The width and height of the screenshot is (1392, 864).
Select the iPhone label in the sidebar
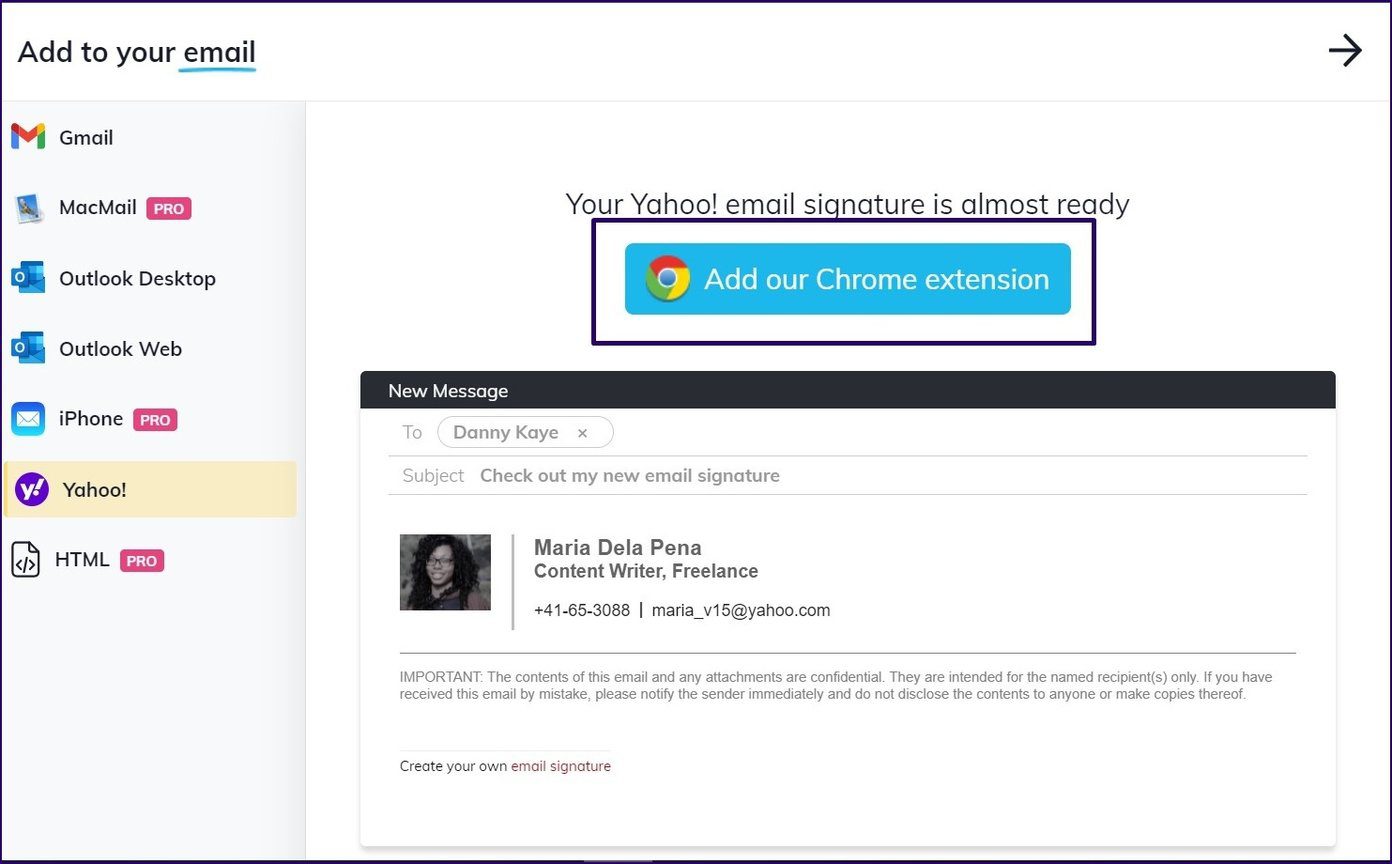pyautogui.click(x=91, y=419)
